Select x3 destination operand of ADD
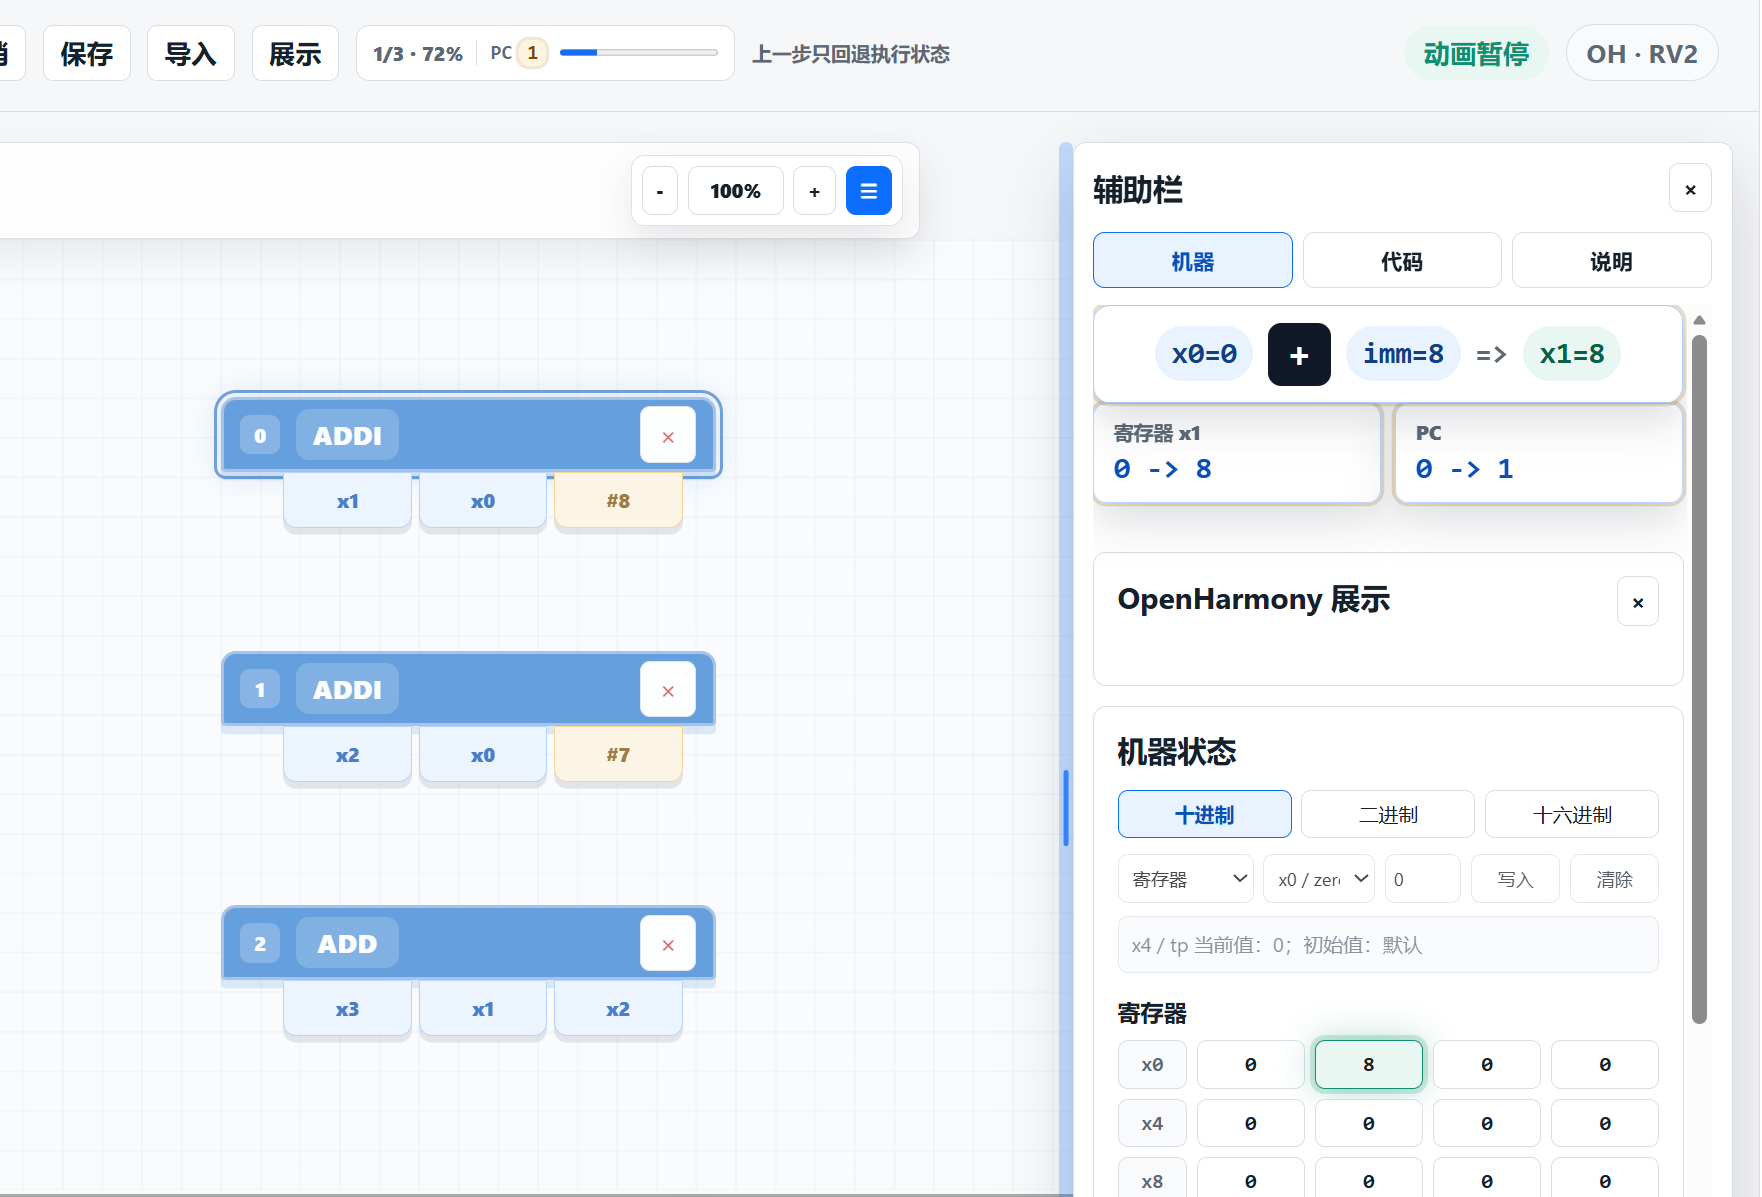 (x=347, y=1009)
